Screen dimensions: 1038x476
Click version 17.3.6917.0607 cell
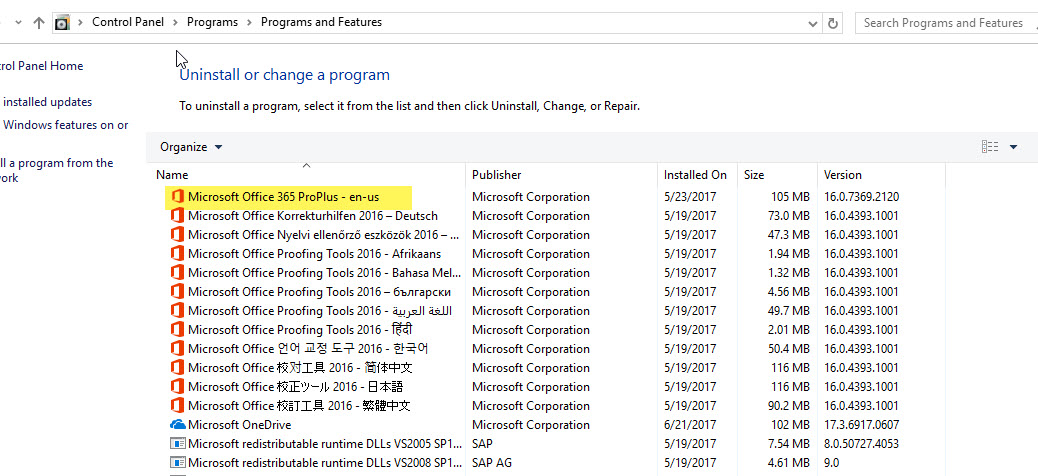(x=861, y=425)
